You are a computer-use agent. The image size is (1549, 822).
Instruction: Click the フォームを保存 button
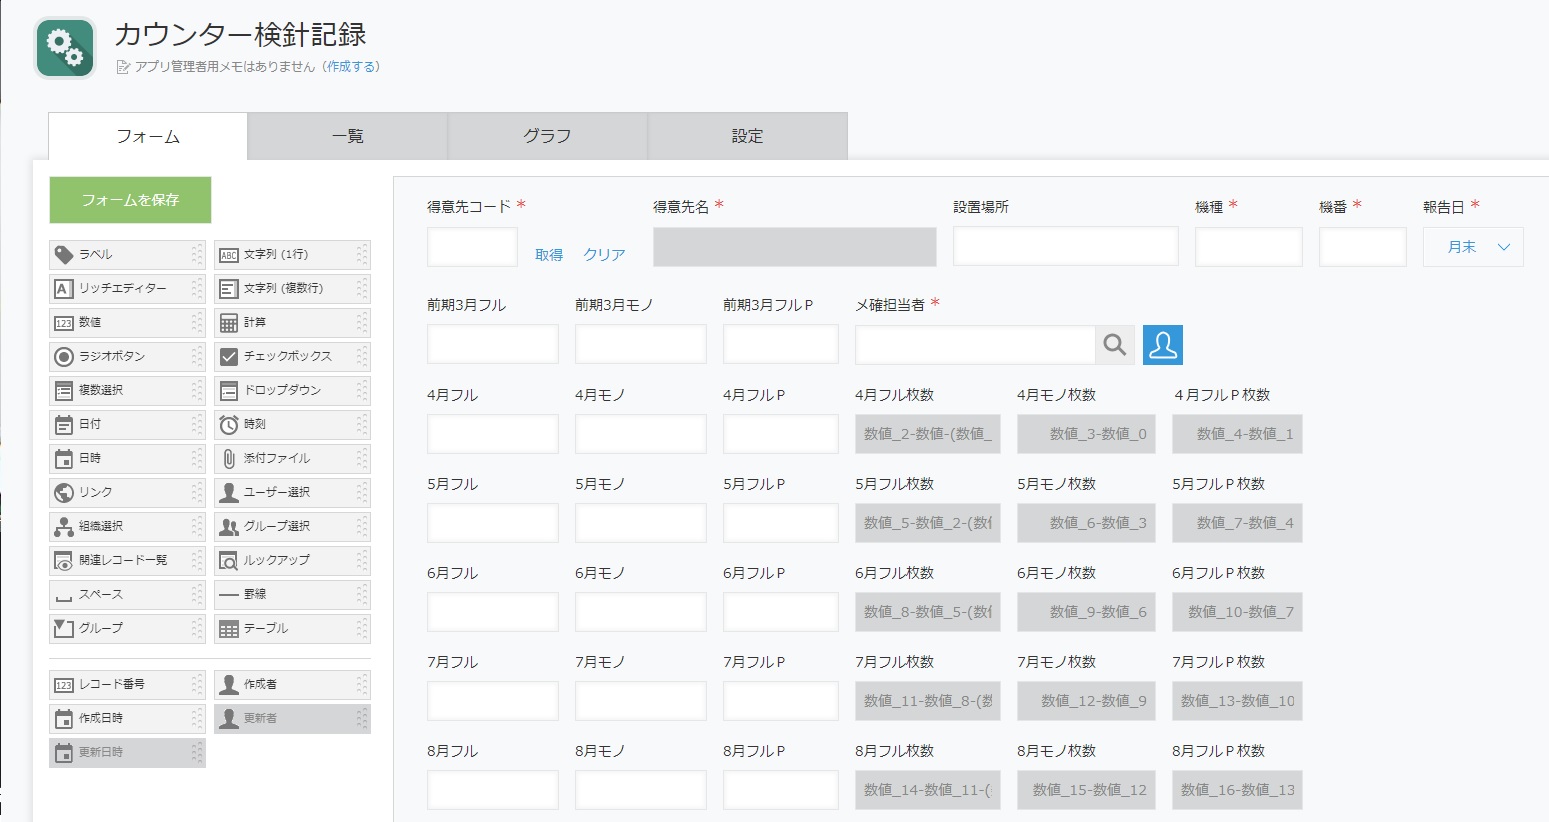130,200
